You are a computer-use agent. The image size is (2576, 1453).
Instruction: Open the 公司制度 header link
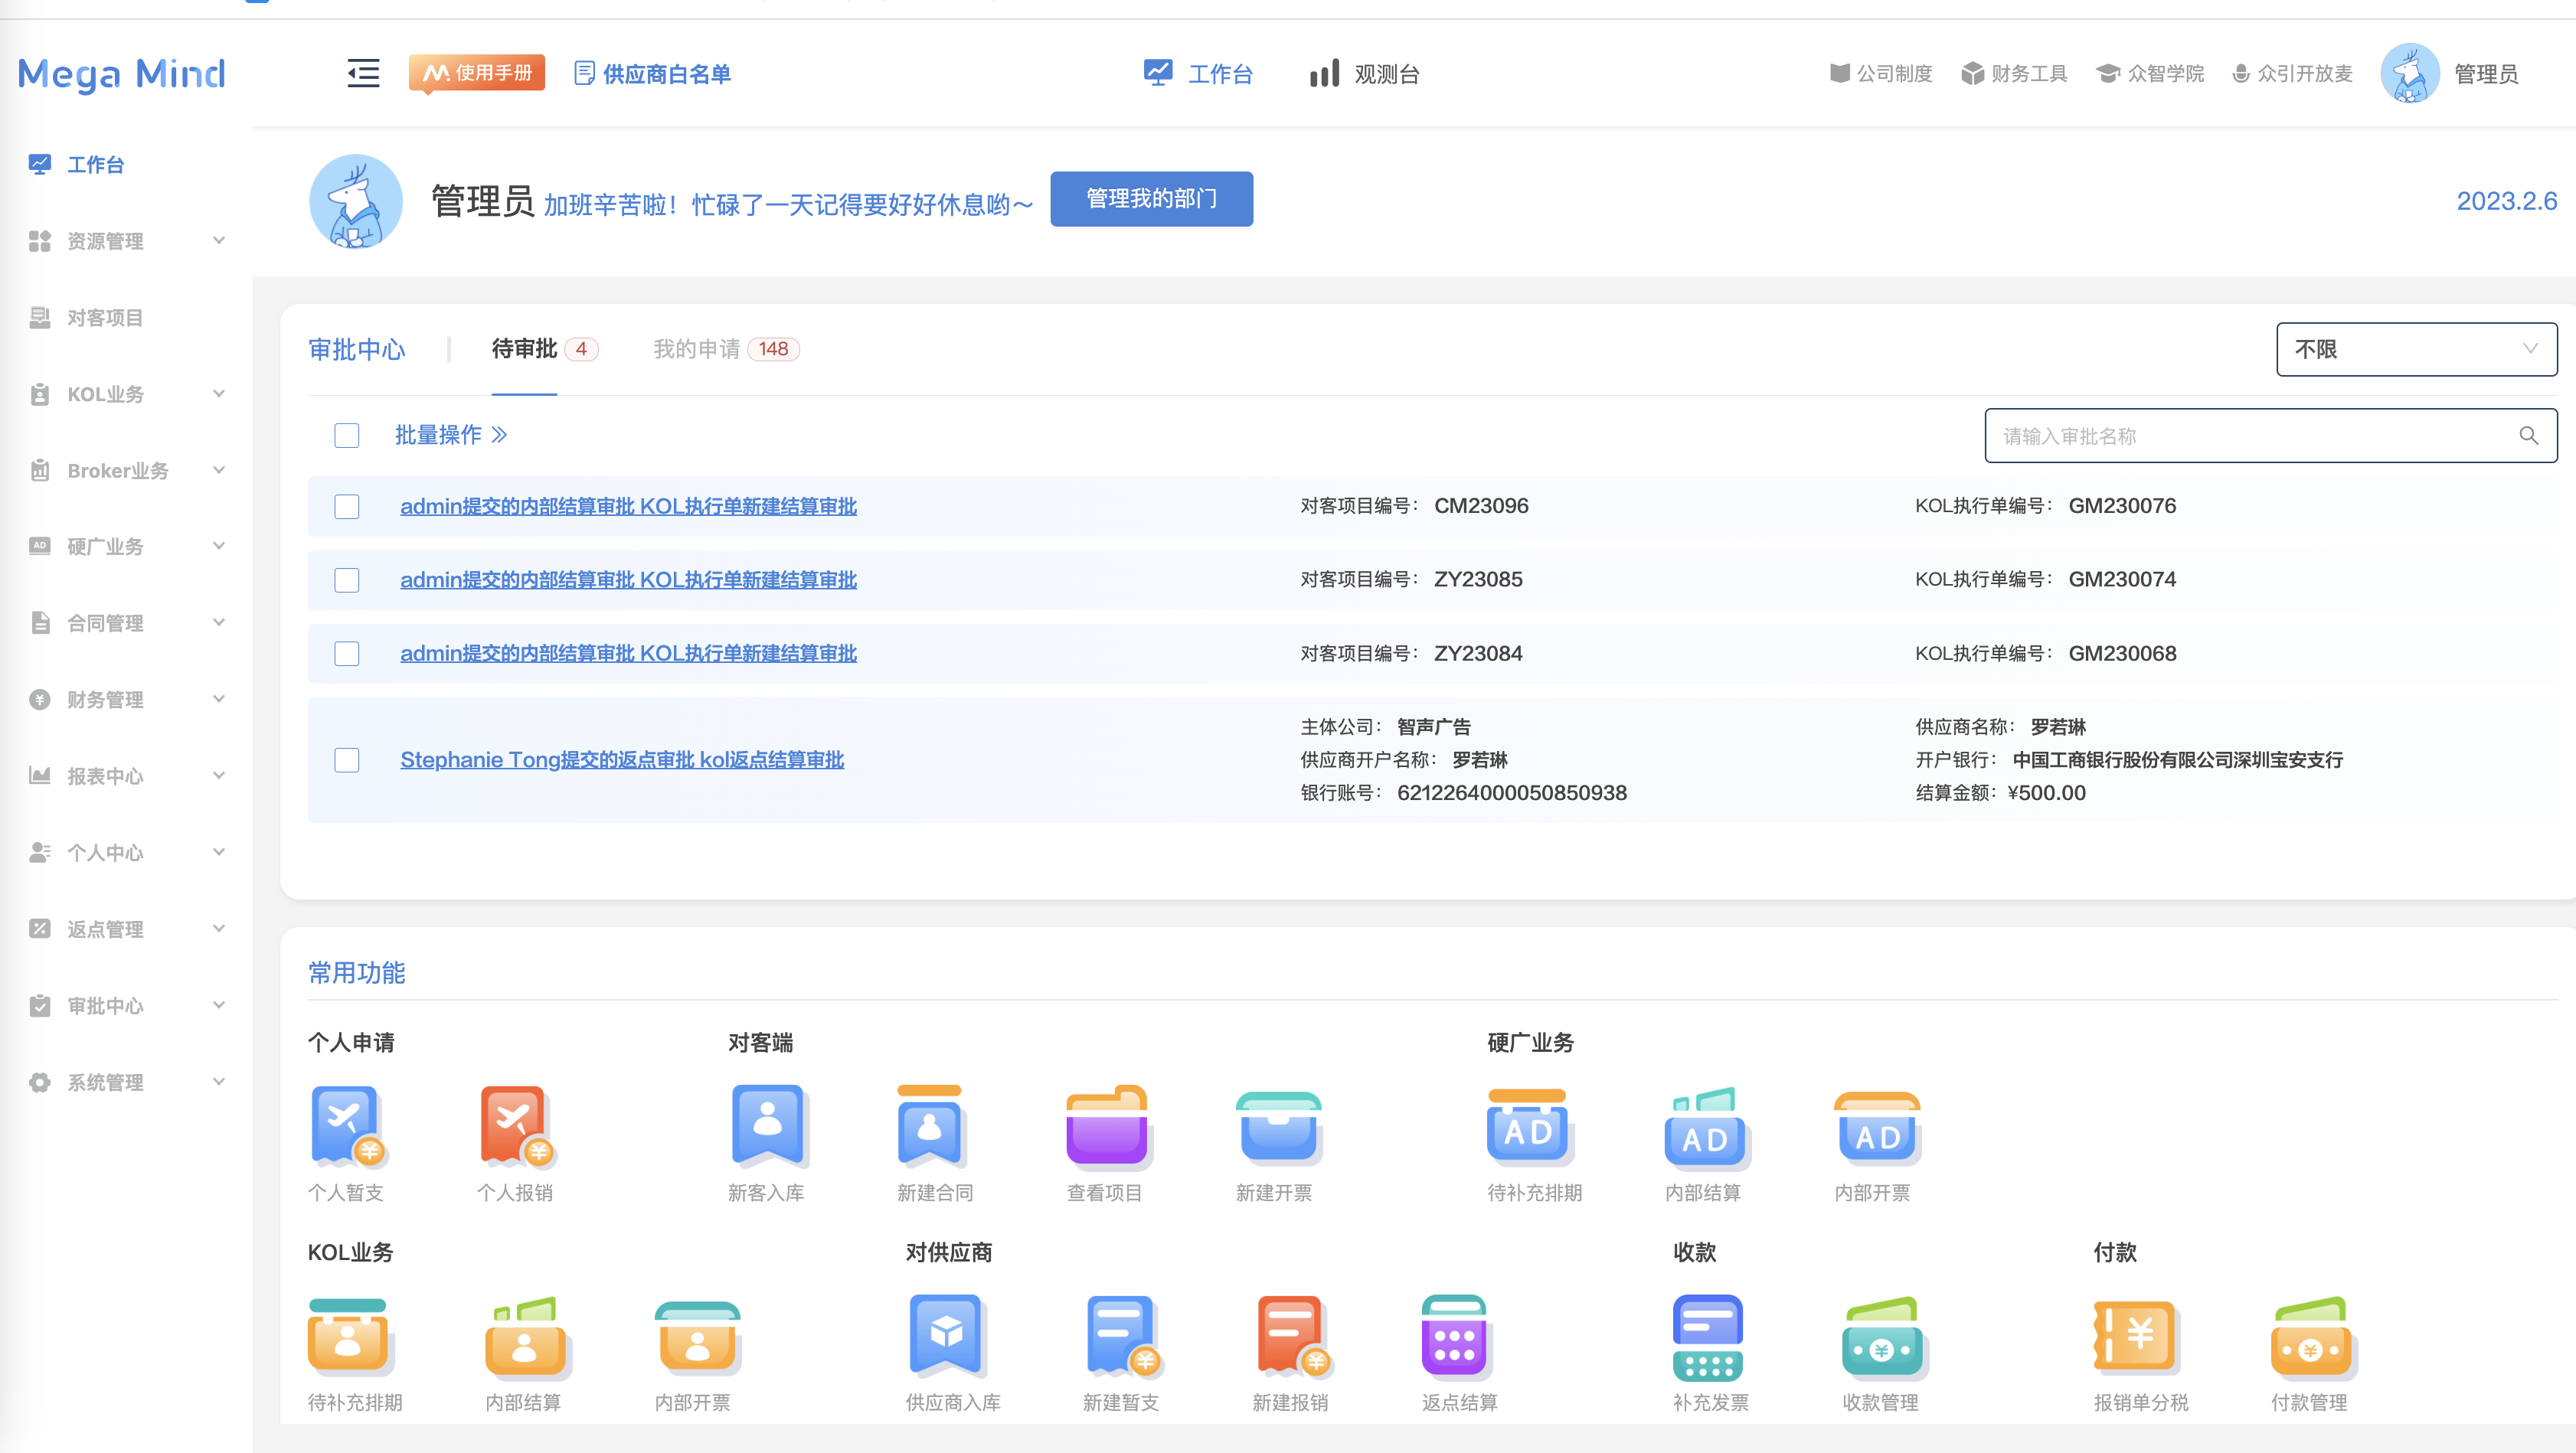1880,73
